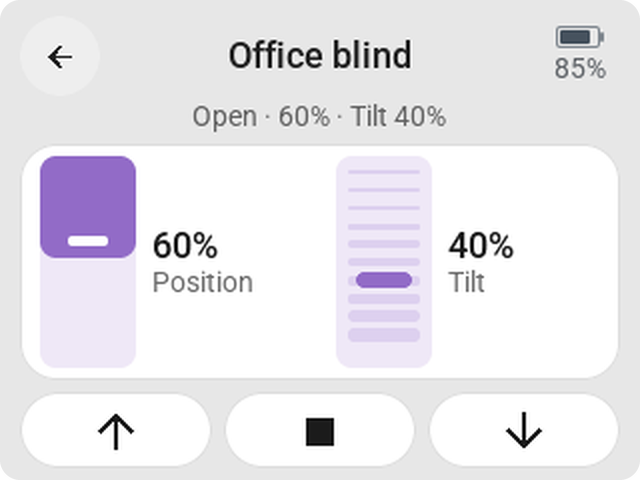Screen dimensions: 640x480
Task: Click the Tilt label
Action: 467,282
